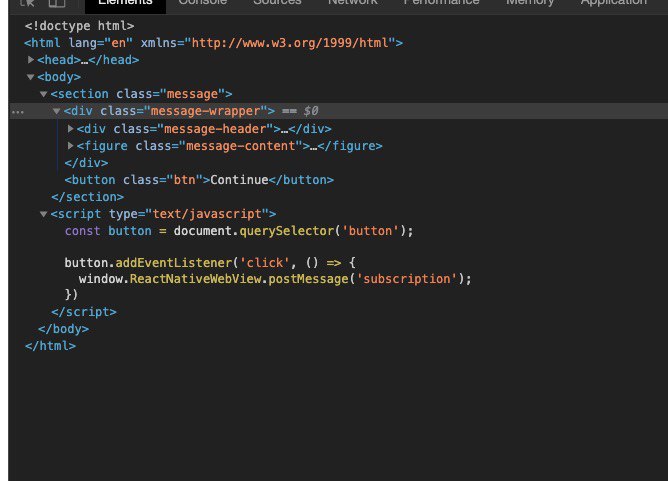Click the closing </html> tag
668x481 pixels.
50,346
